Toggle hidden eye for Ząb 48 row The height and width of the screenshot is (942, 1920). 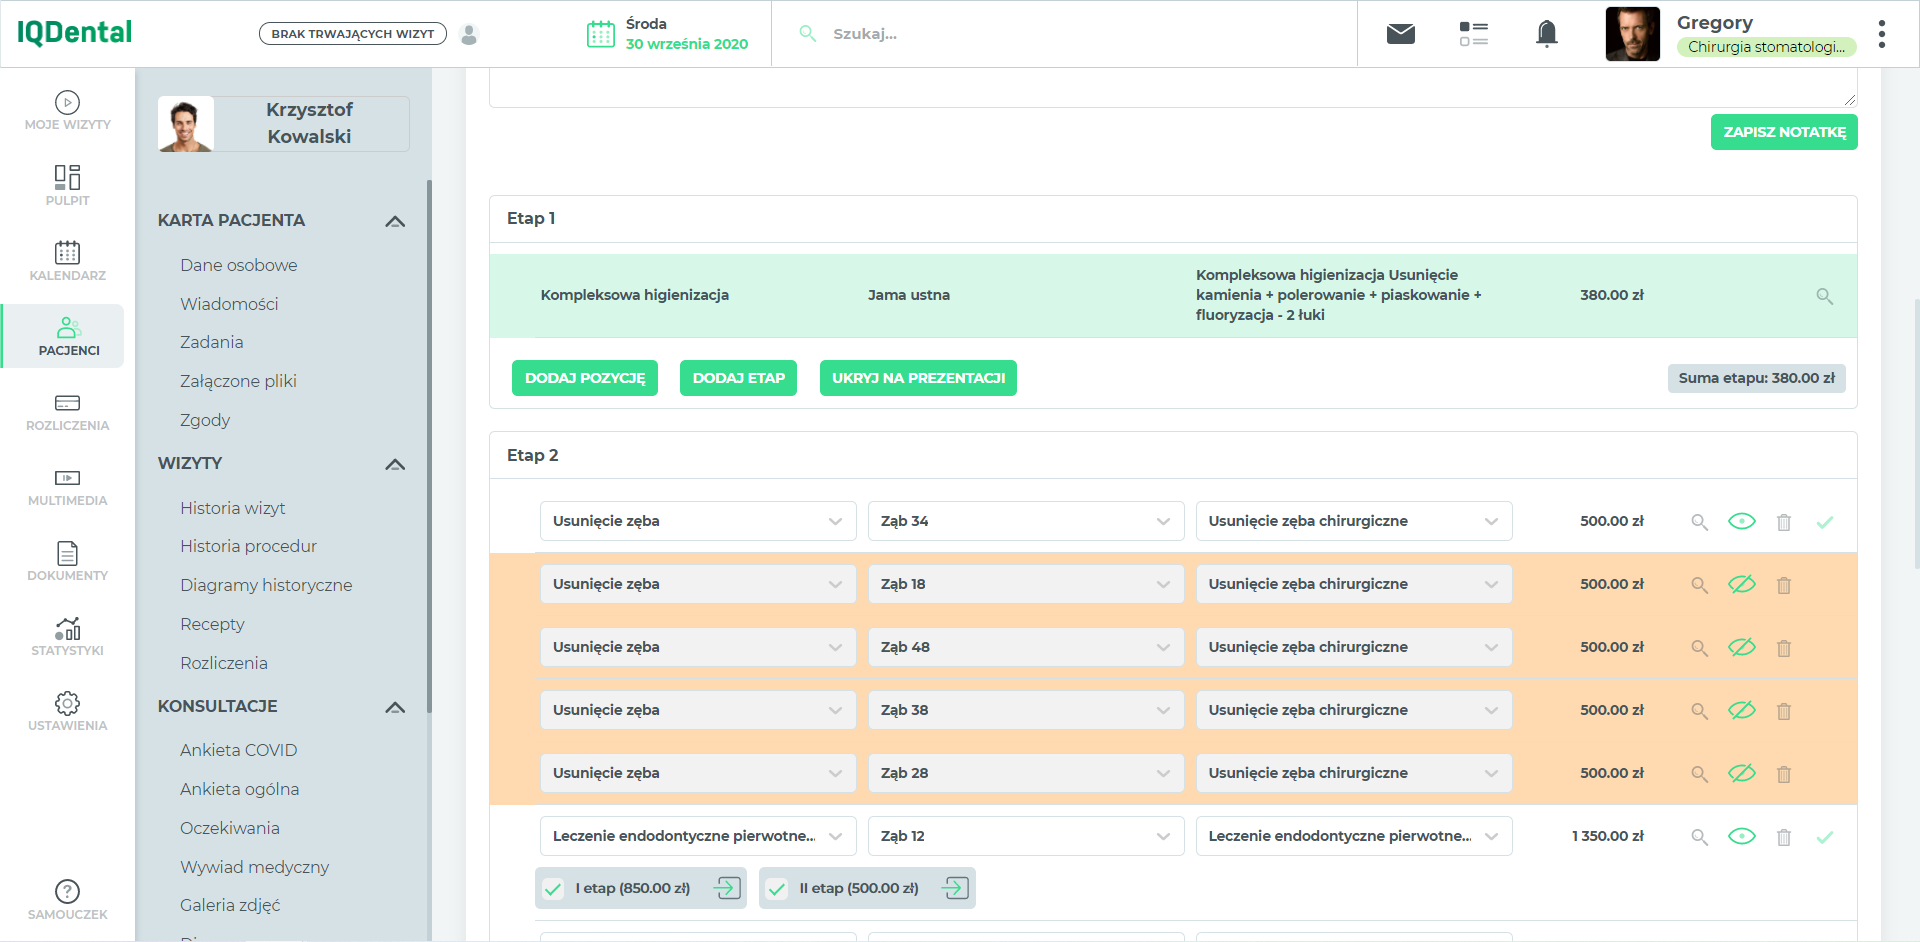[1742, 647]
